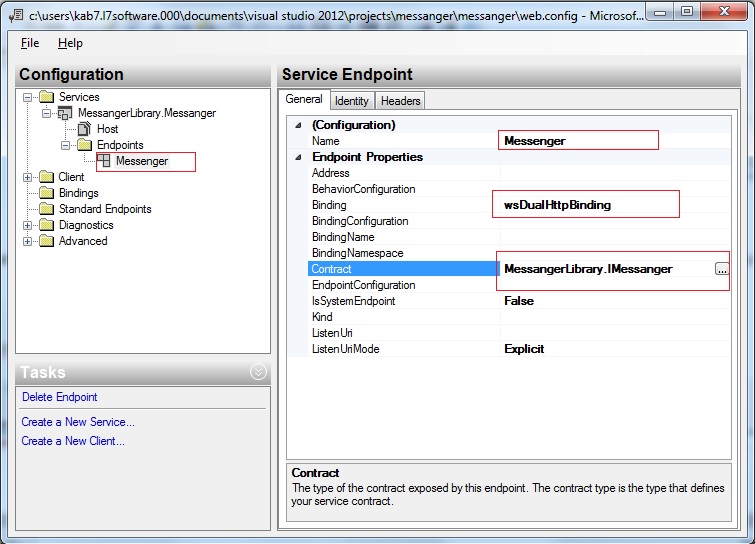Click the Host document icon

tap(84, 129)
